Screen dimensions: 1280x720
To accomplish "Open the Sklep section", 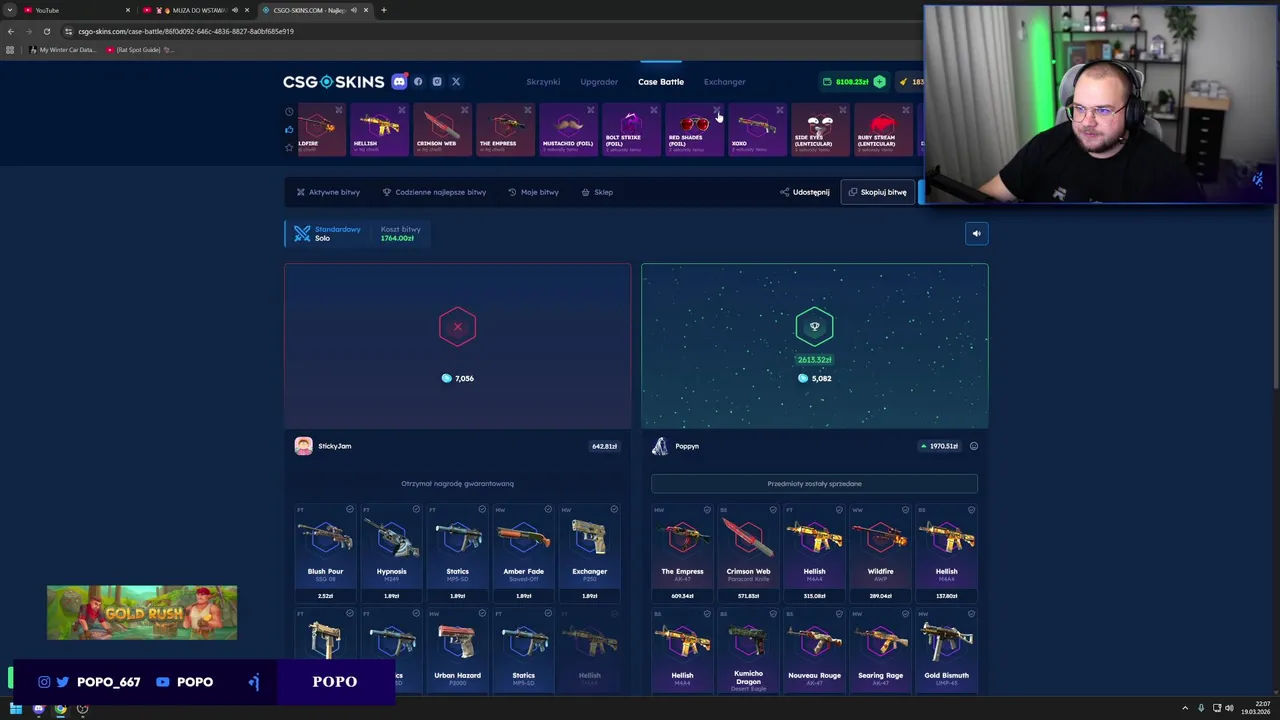I will pos(597,192).
